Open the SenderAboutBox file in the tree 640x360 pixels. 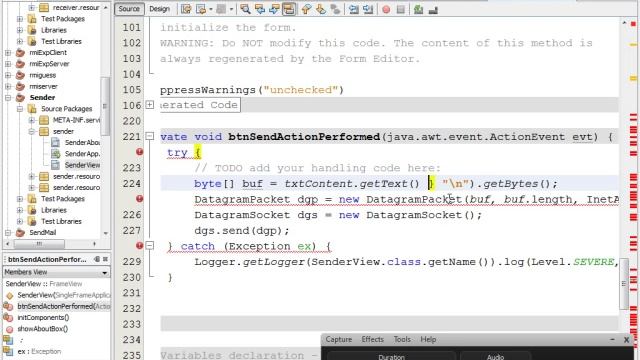pyautogui.click(x=82, y=142)
